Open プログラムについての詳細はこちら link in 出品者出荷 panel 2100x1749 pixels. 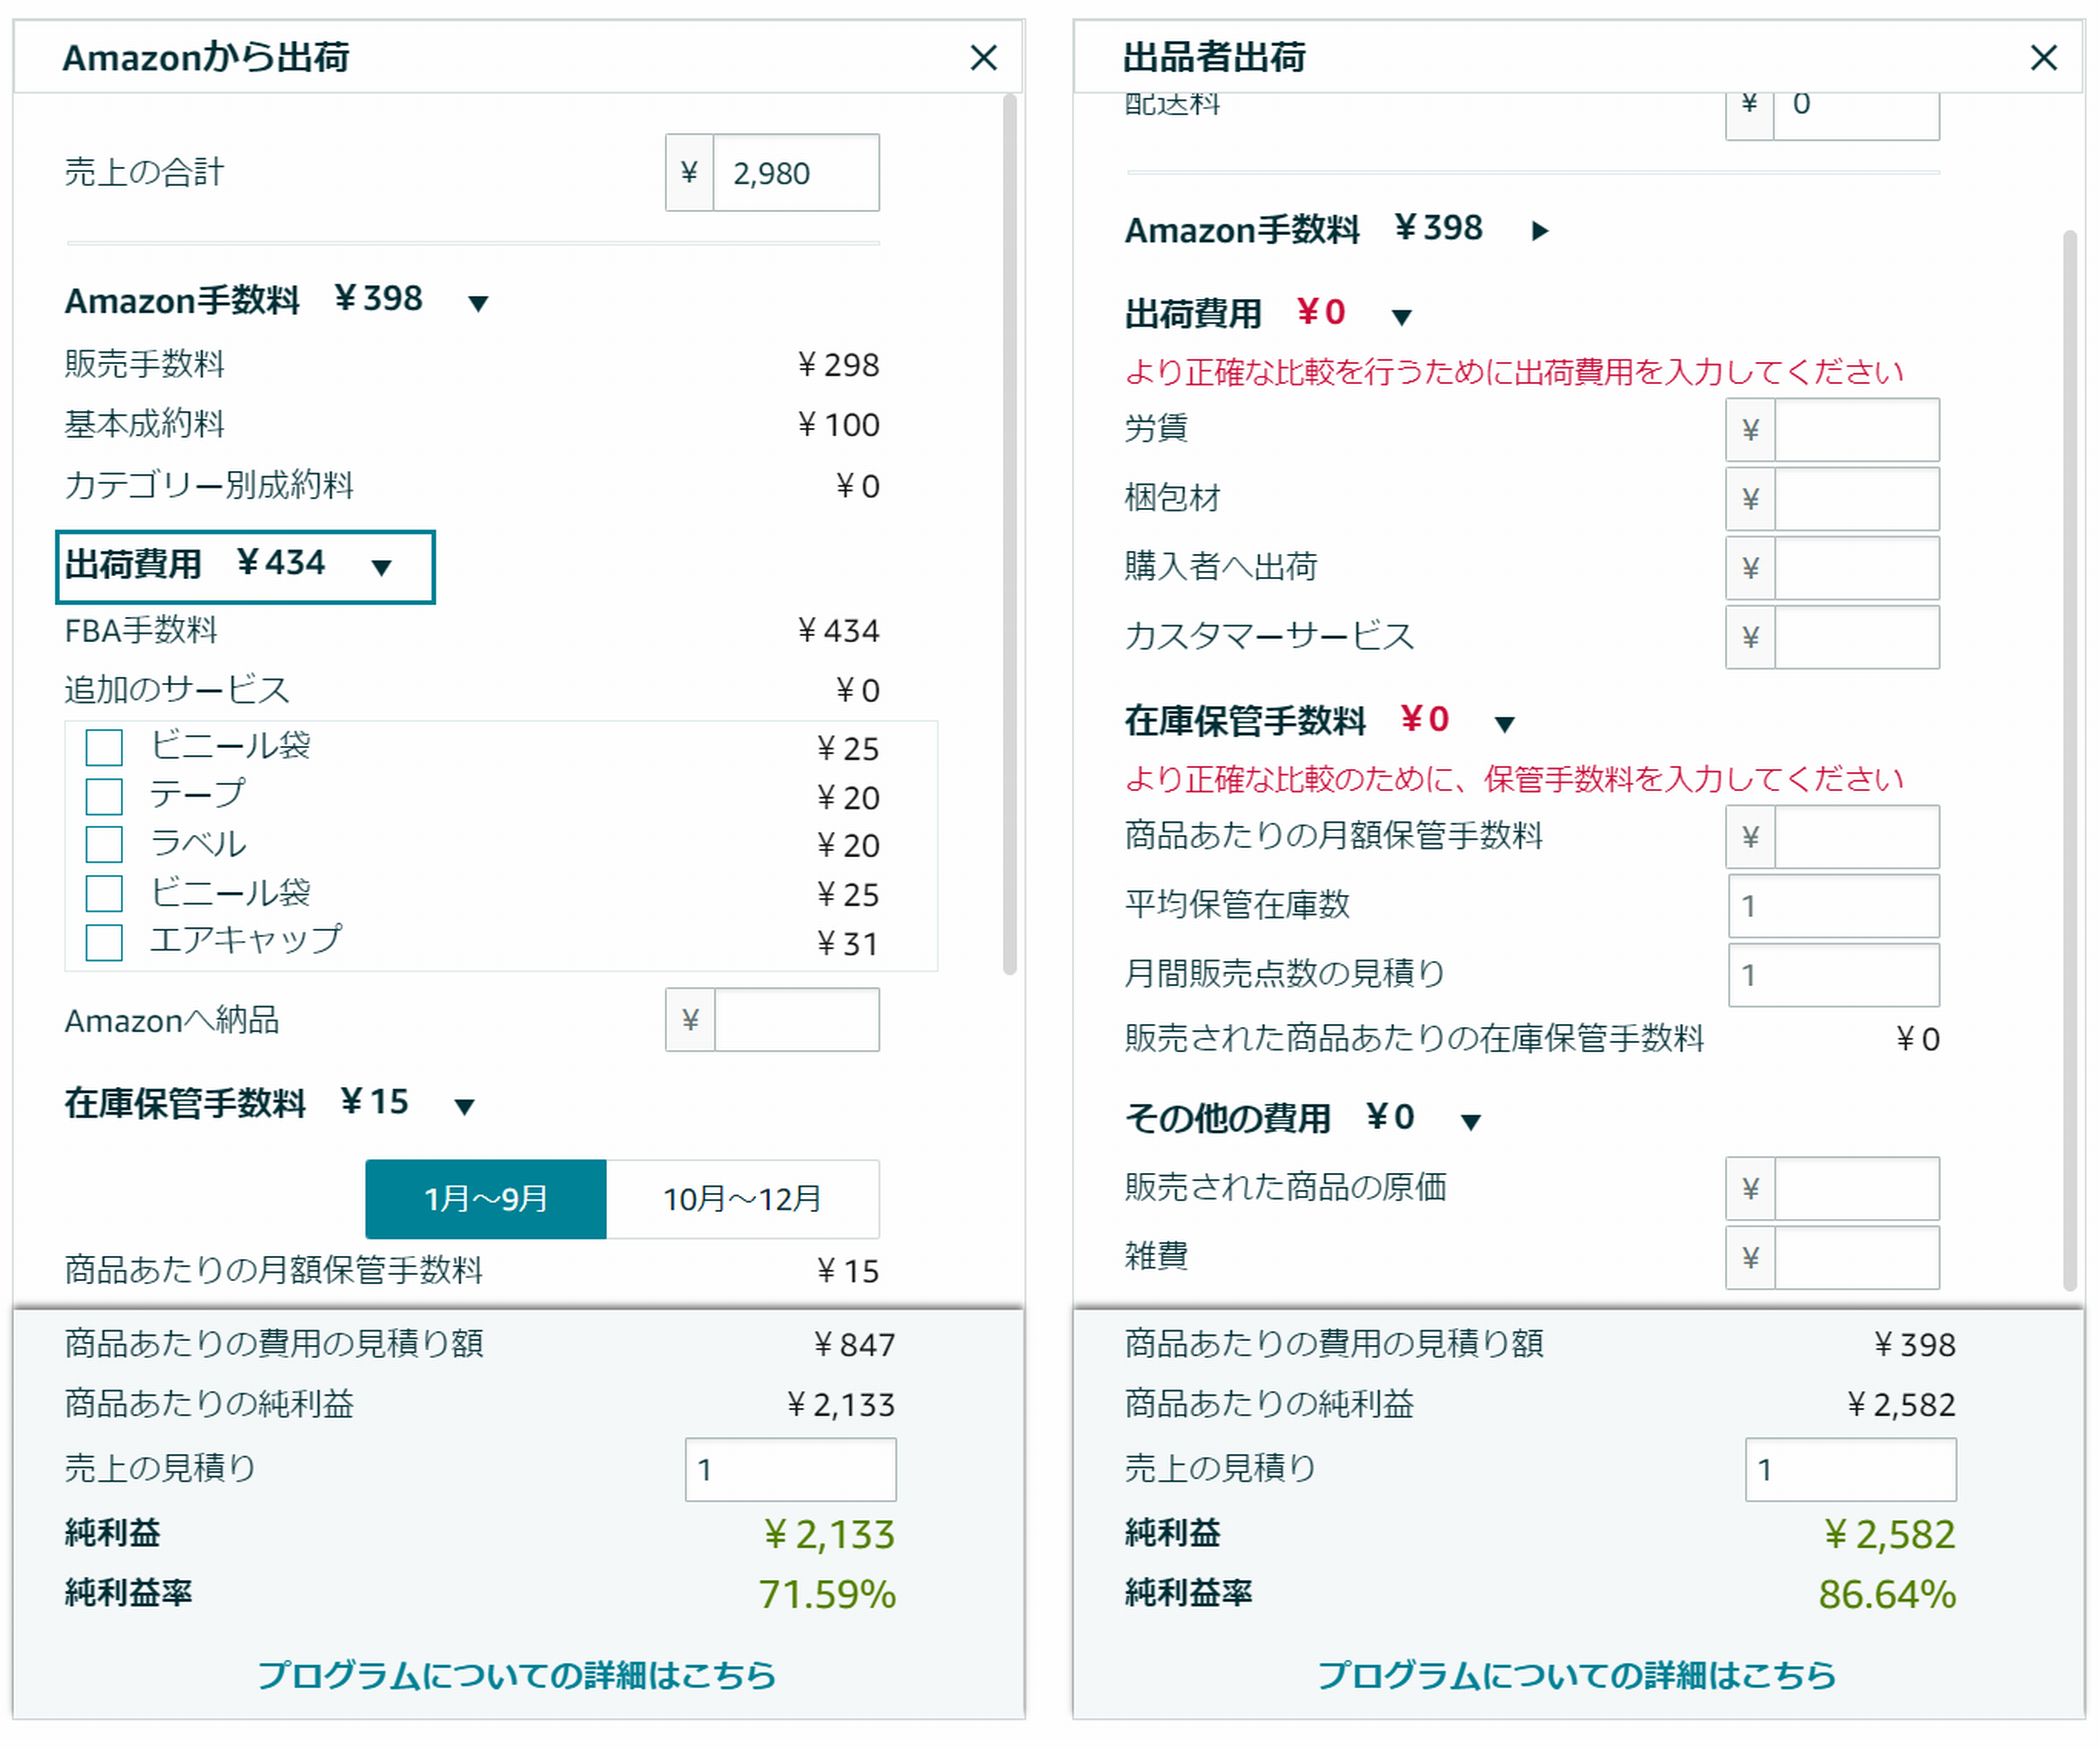pos(1577,1675)
